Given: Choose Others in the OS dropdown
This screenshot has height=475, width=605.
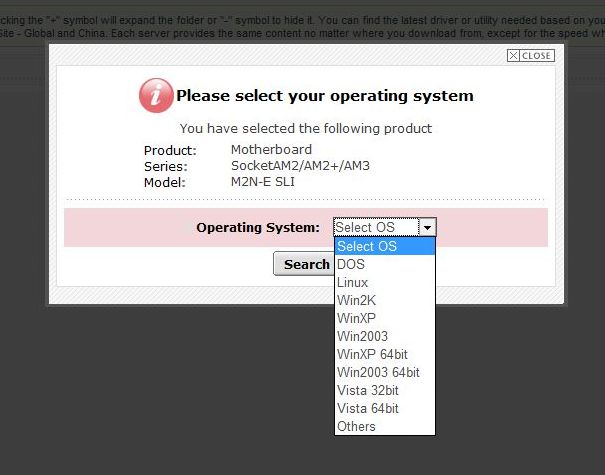Looking at the screenshot, I should [385, 426].
